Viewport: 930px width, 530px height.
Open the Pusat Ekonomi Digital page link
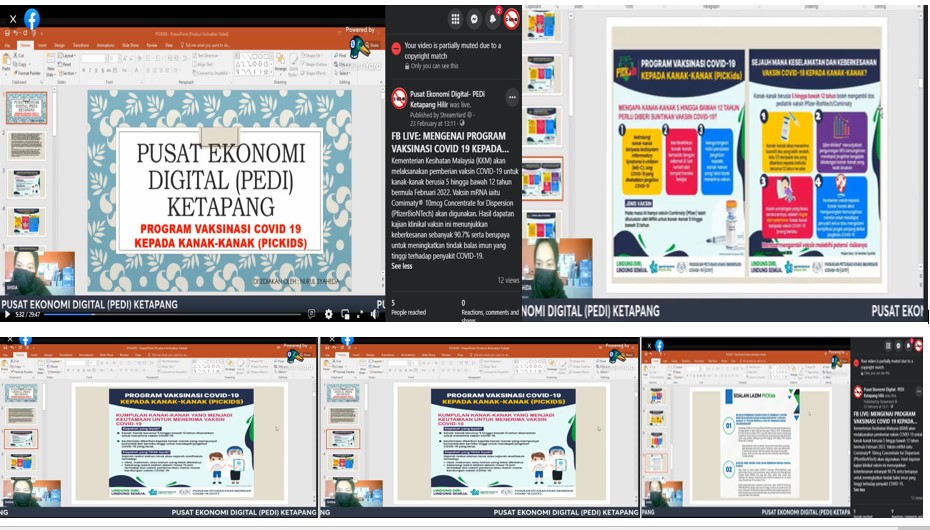(448, 99)
